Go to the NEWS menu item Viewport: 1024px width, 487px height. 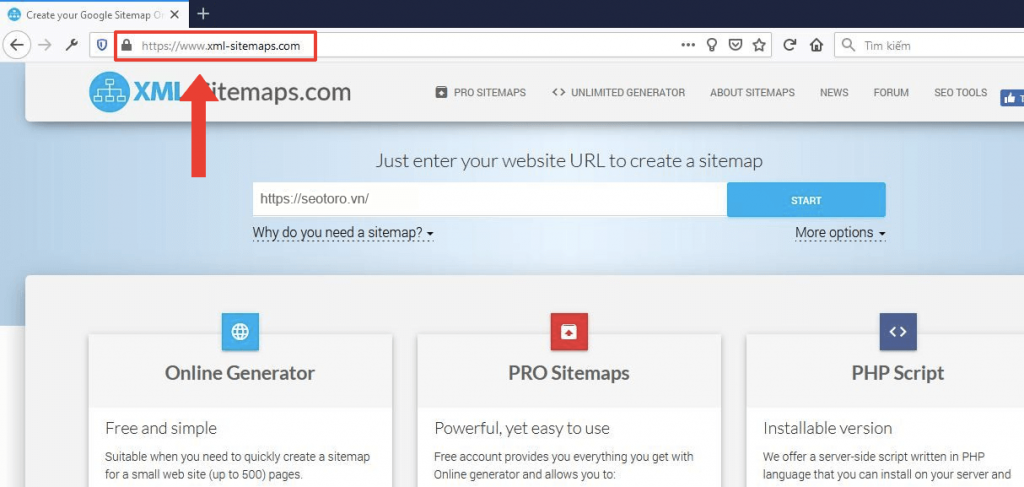pos(834,93)
